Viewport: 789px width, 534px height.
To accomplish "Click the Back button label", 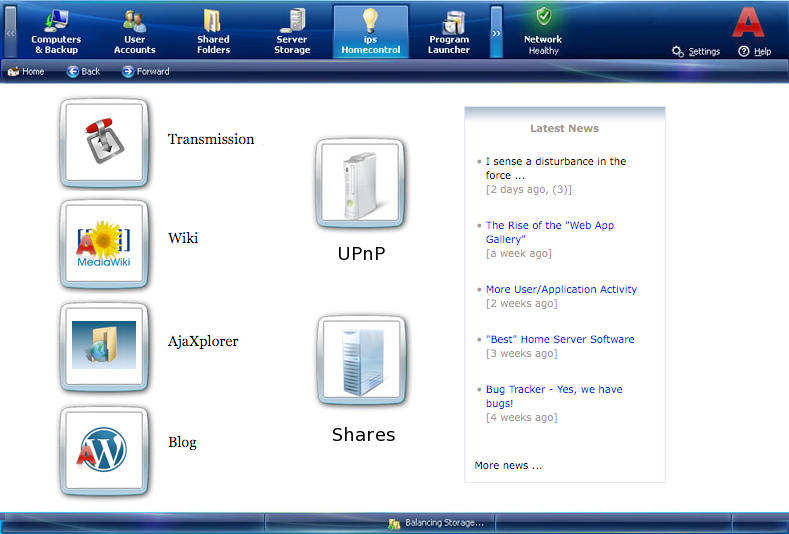I will (91, 71).
